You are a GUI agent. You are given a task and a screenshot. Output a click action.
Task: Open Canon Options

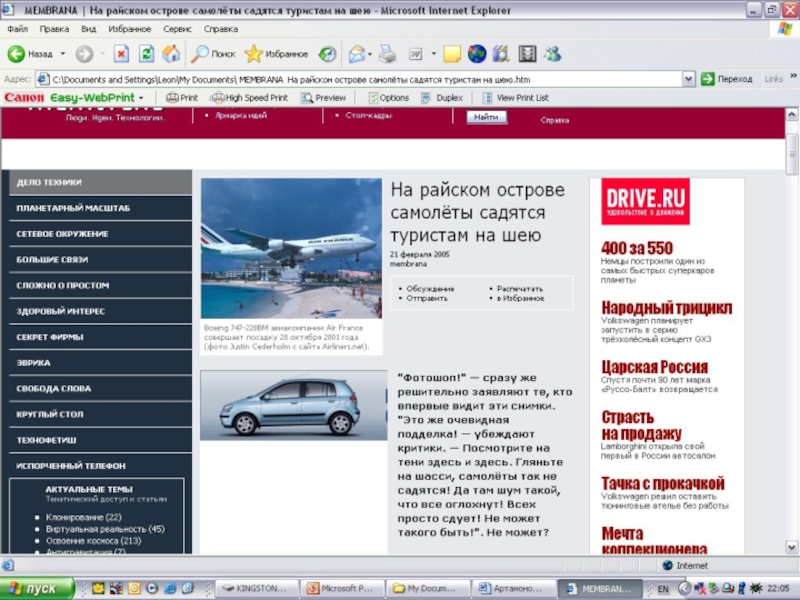[389, 97]
